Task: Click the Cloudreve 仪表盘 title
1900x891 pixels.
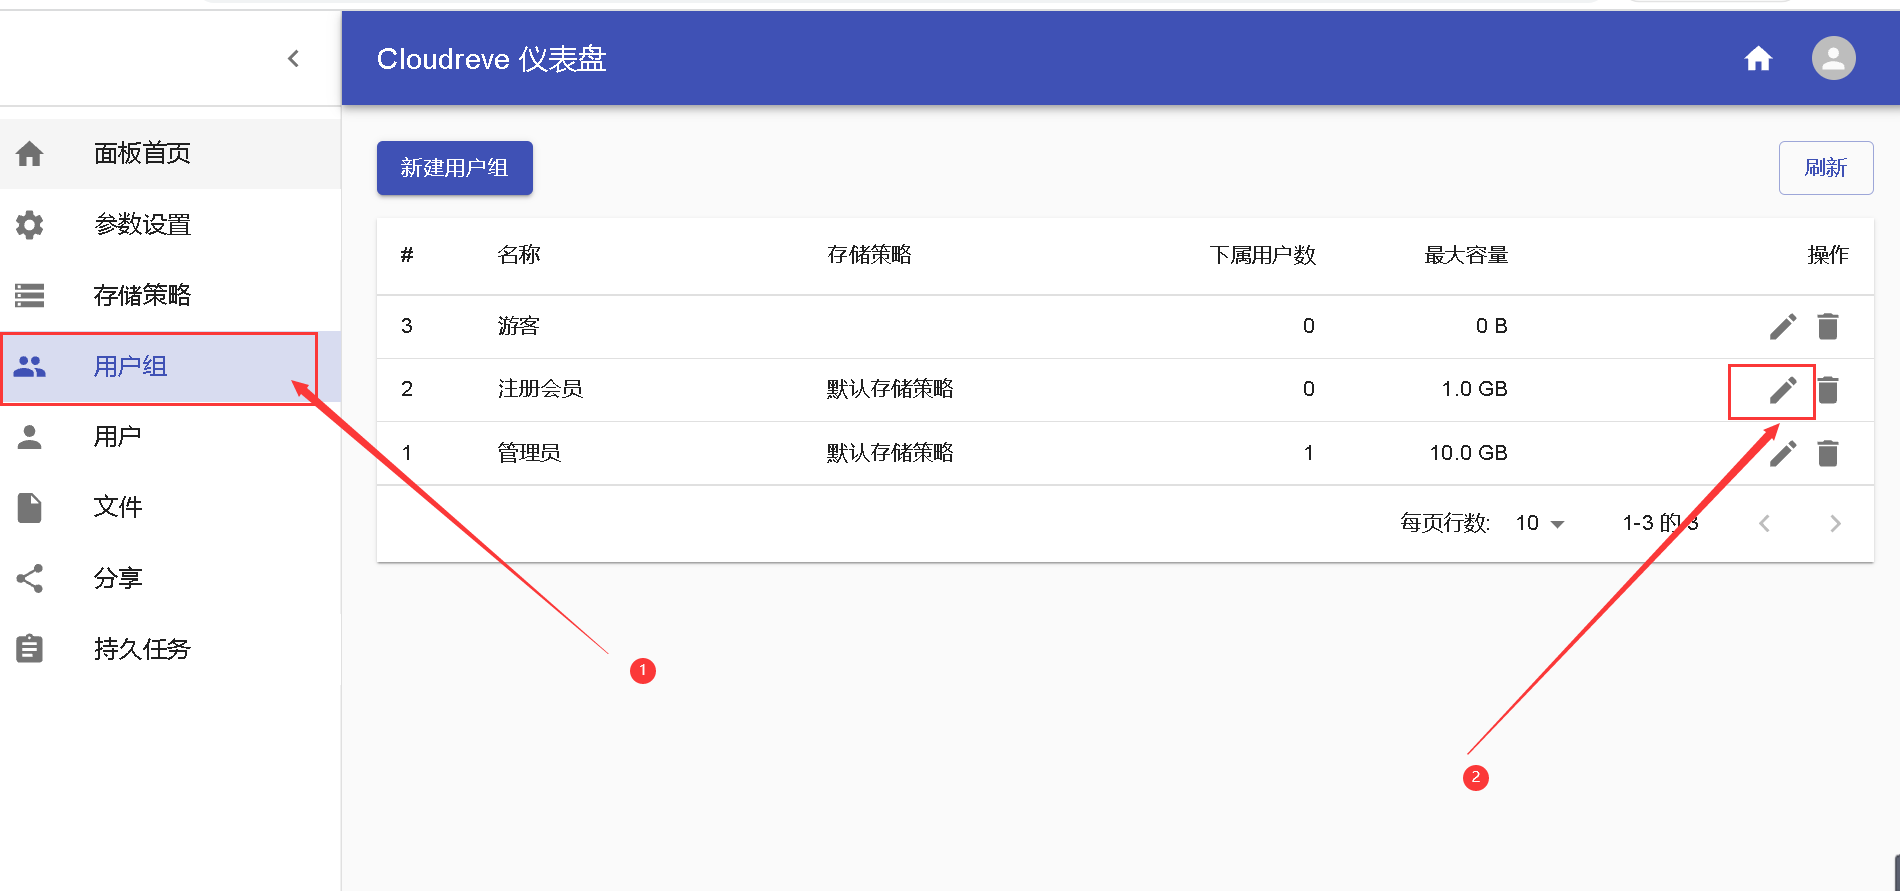Action: (492, 59)
